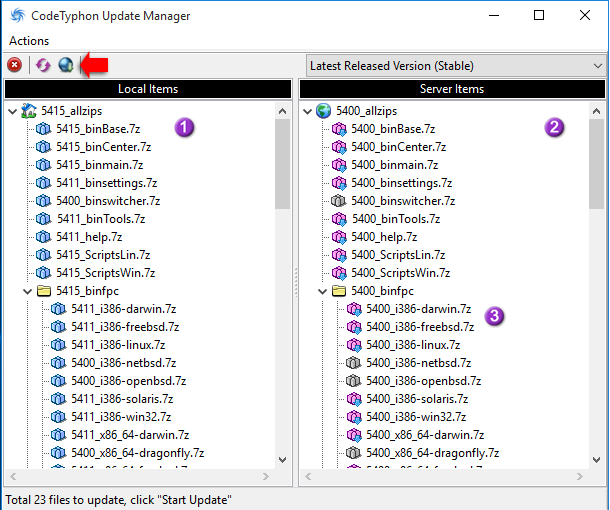
Task: Click the download icon of 5400_binBase.7z
Action: point(339,129)
